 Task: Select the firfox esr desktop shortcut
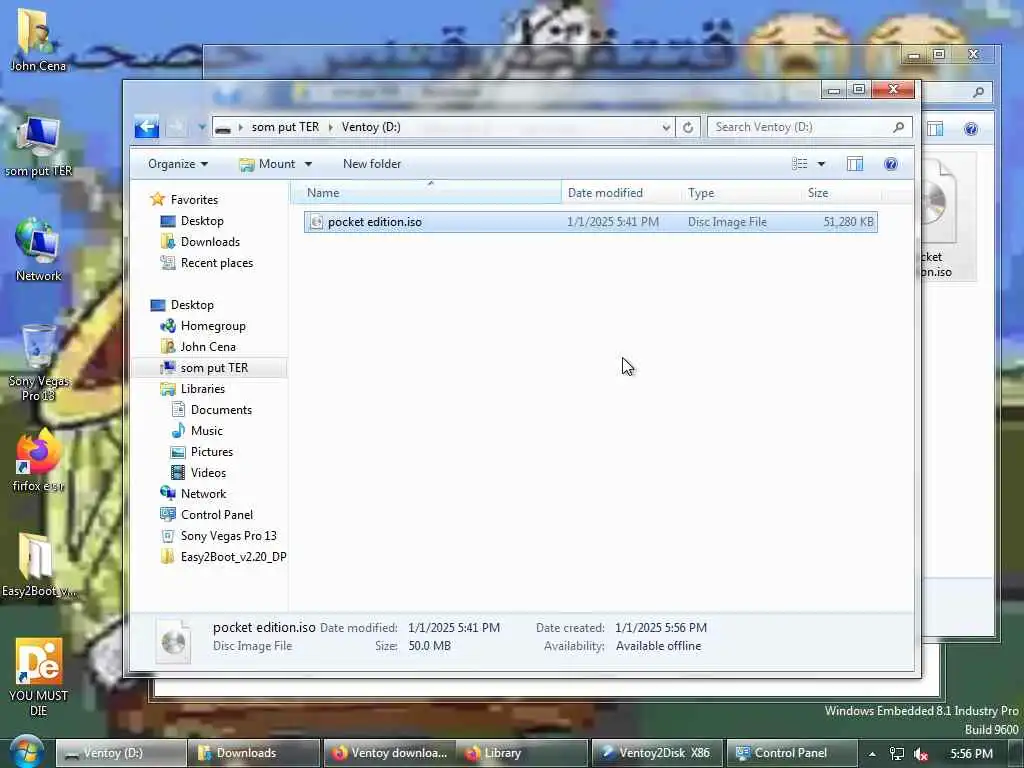click(x=39, y=460)
